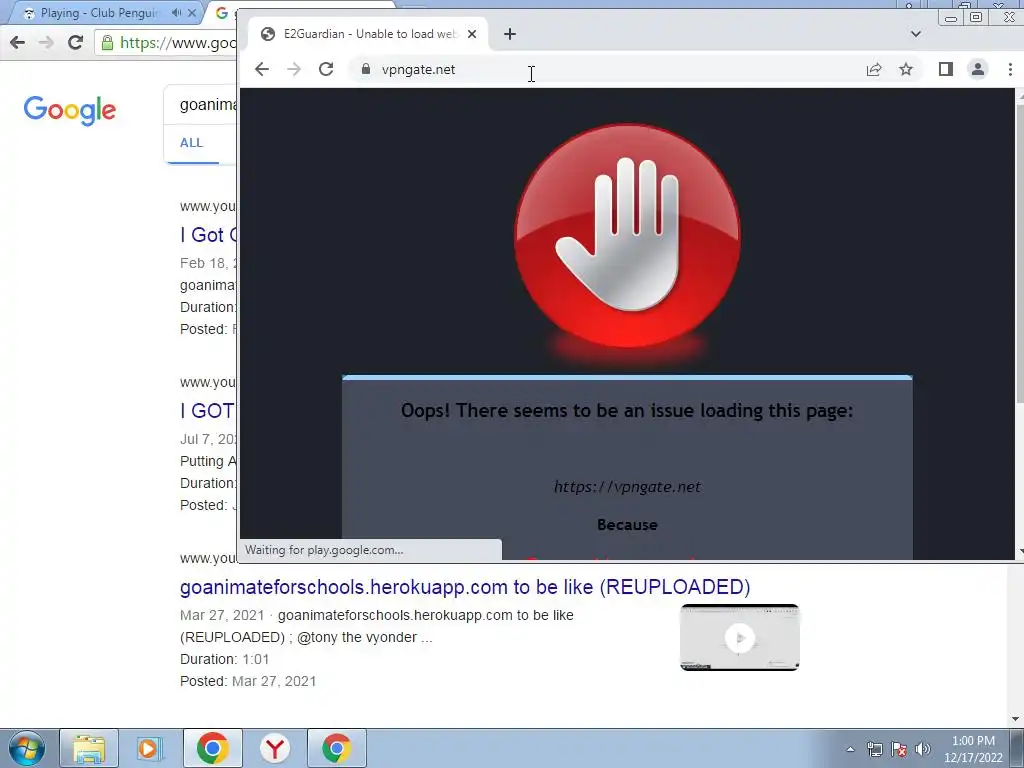Click the network tray icon

874,749
